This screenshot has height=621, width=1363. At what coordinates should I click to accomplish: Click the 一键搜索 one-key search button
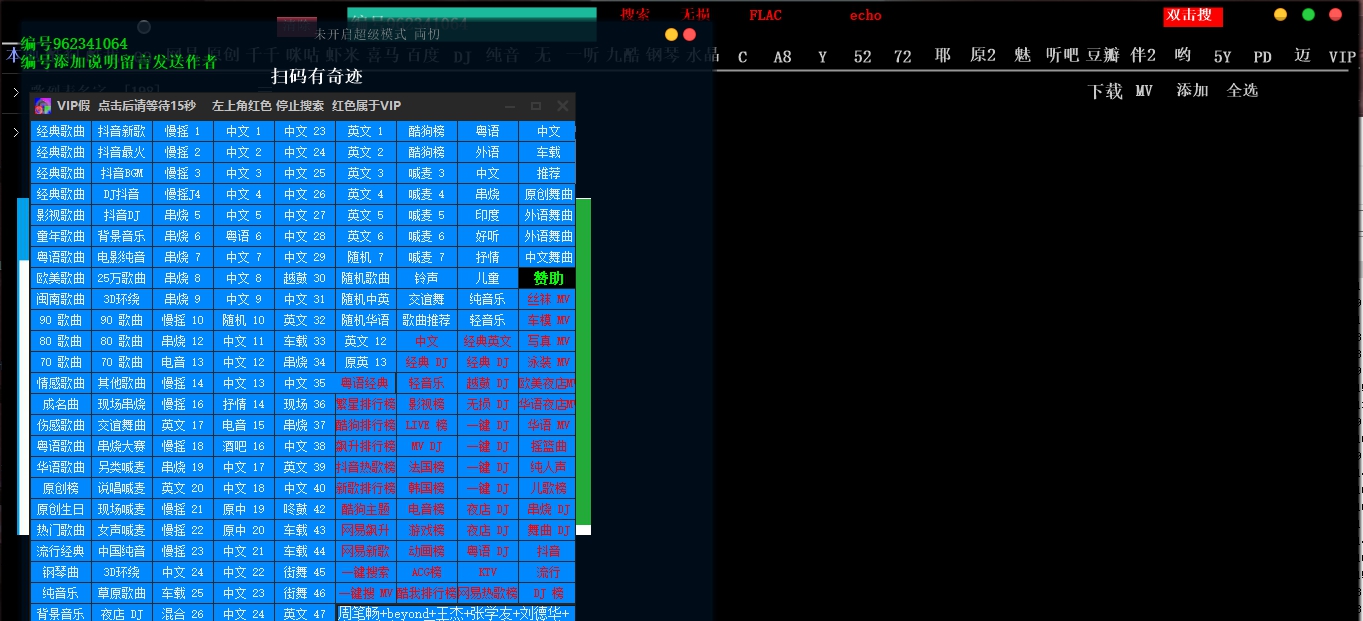point(365,571)
